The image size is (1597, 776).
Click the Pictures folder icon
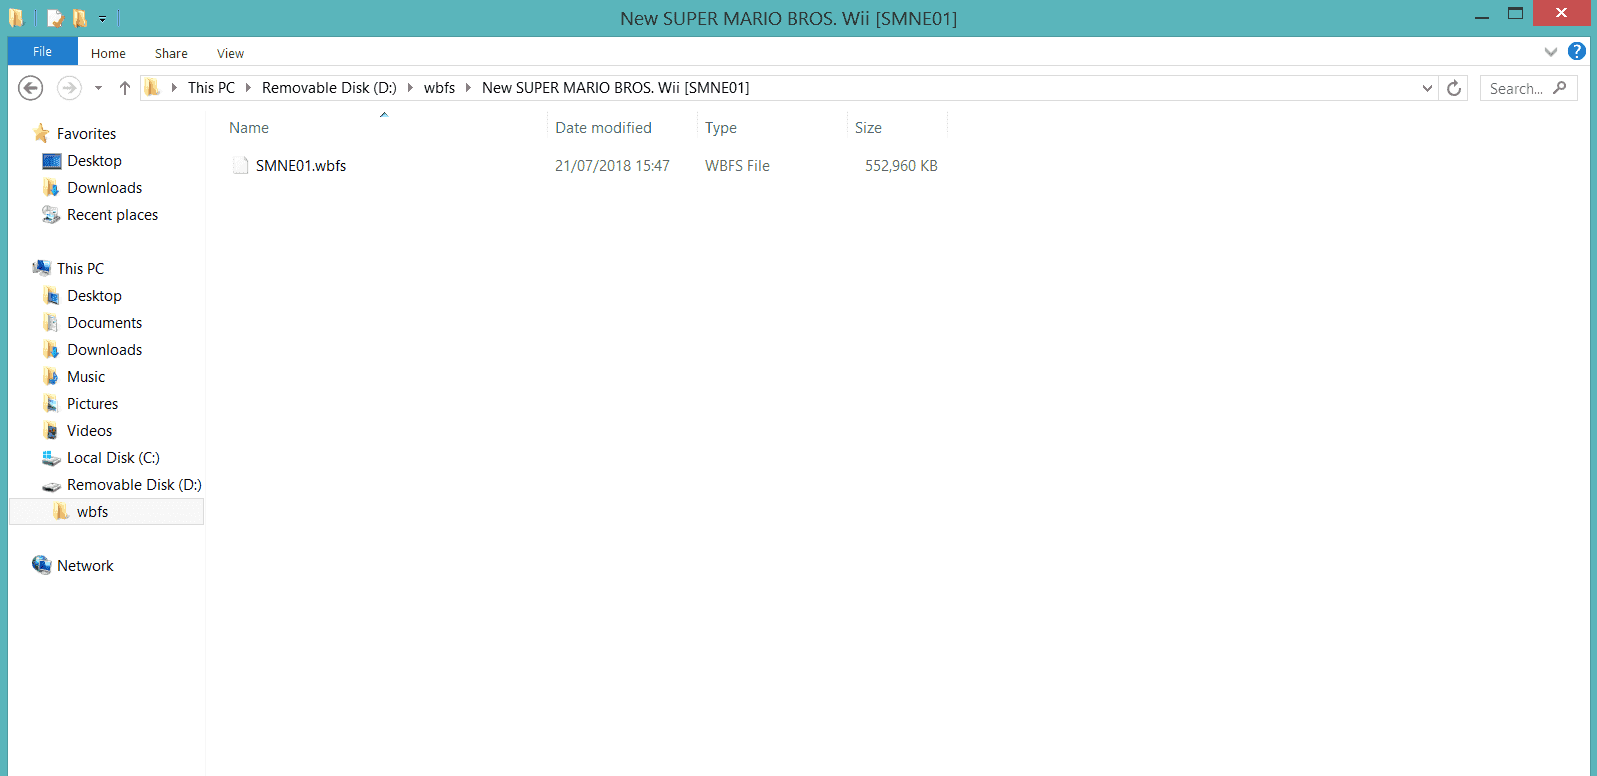coord(52,404)
